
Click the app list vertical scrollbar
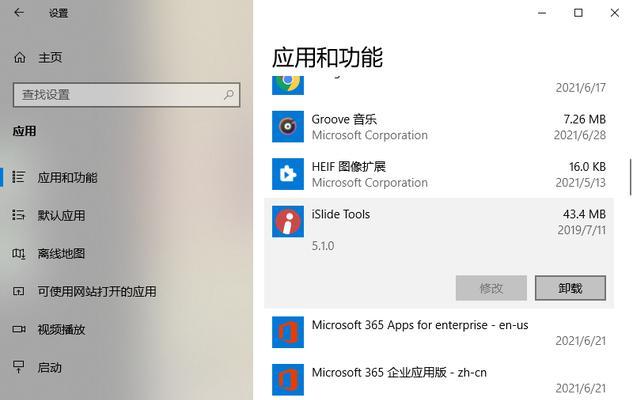tap(630, 177)
